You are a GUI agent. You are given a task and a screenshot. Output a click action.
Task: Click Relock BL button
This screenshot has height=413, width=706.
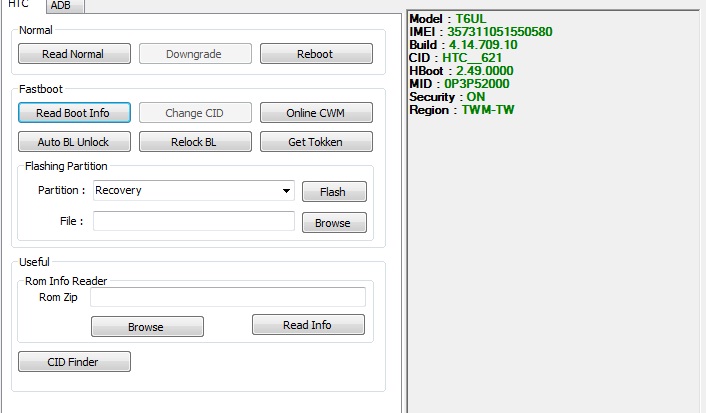point(195,141)
